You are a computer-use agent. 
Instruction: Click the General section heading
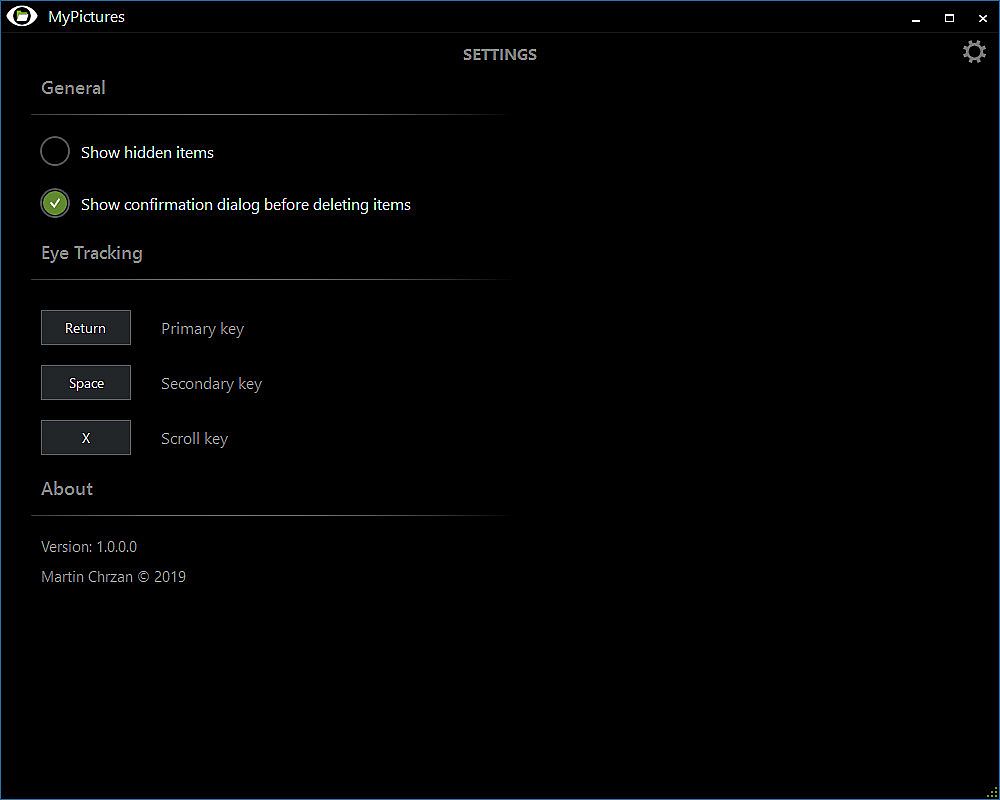[x=73, y=88]
